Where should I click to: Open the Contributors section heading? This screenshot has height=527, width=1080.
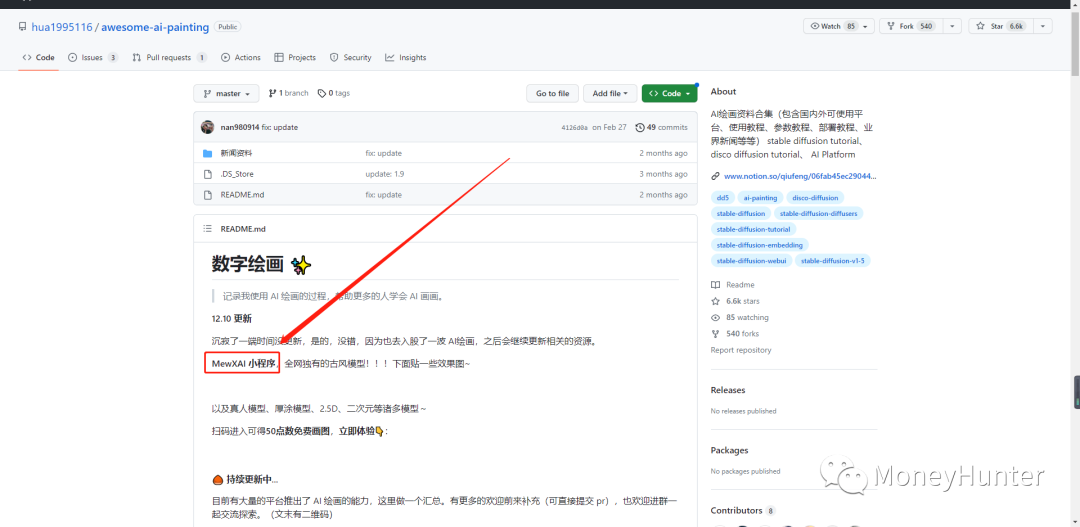click(x=736, y=511)
